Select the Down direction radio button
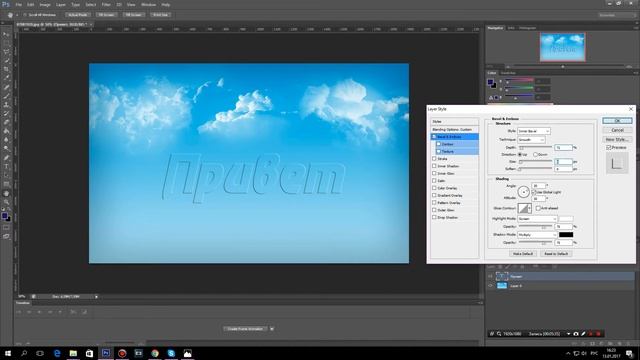Screen dimensions: 640x360 536,155
